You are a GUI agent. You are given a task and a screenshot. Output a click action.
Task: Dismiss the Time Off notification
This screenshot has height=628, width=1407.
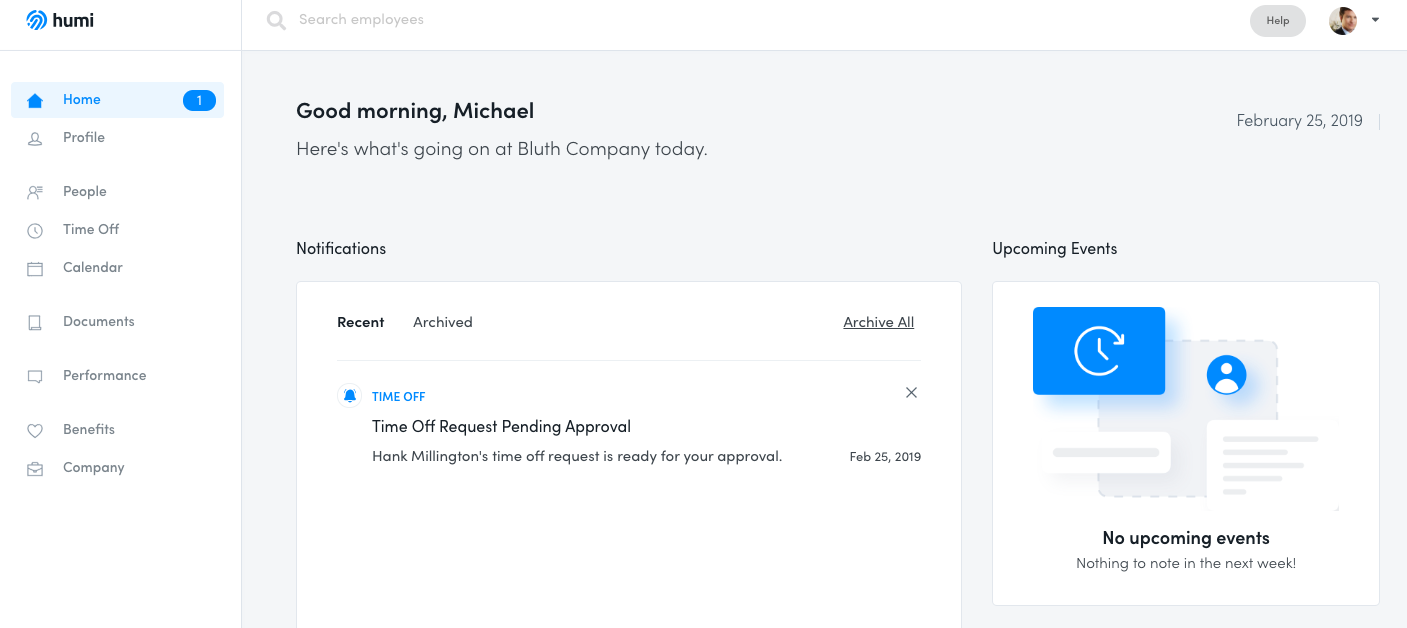tap(911, 393)
